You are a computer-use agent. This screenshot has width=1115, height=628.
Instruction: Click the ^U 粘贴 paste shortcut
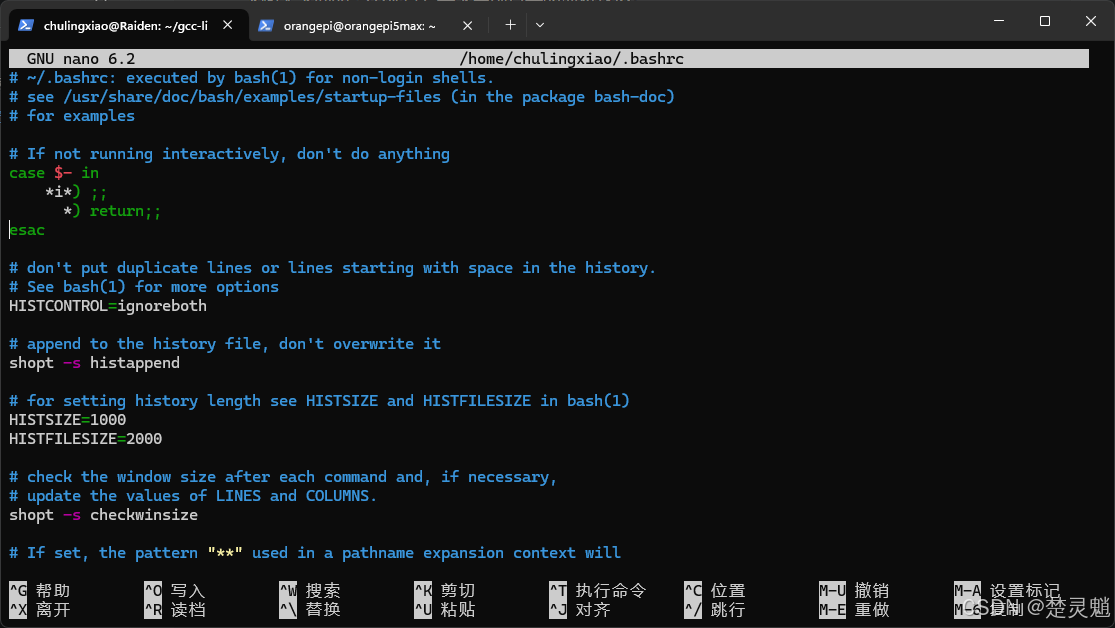click(x=445, y=610)
